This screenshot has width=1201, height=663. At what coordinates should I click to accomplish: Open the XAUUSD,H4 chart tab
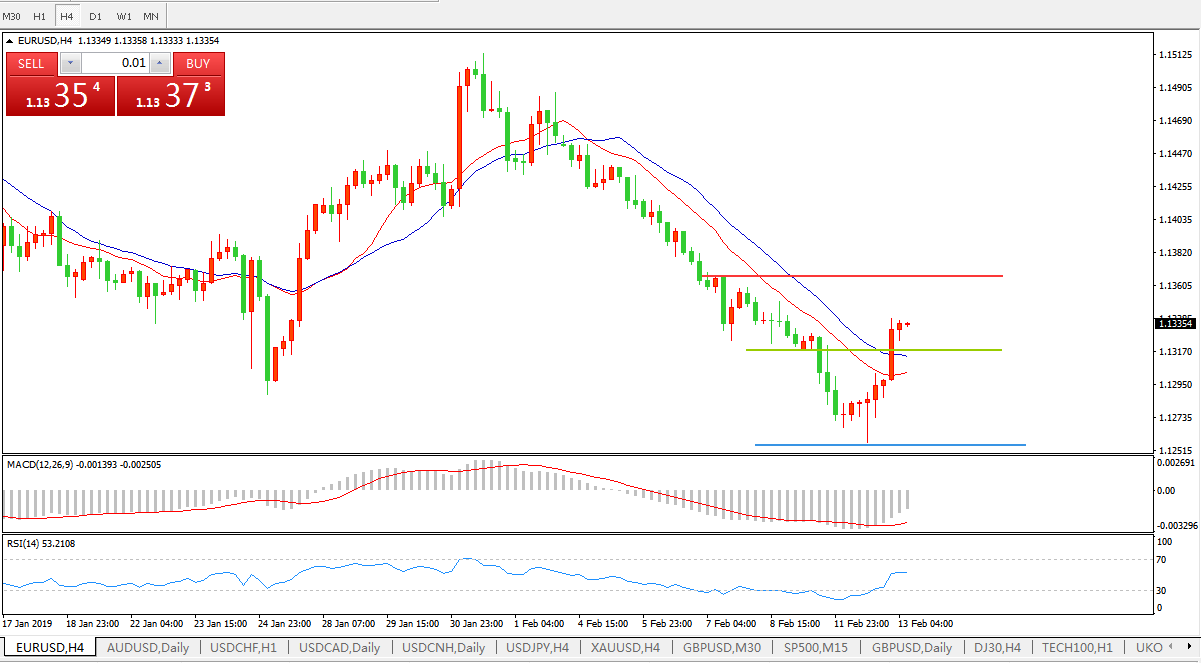pos(622,647)
